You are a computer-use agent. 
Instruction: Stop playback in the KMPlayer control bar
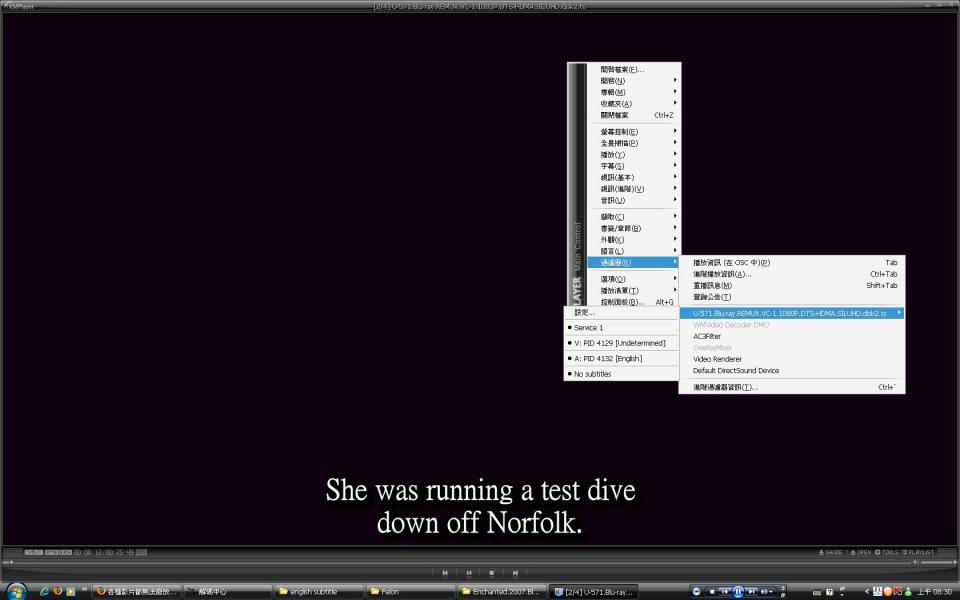click(x=492, y=573)
